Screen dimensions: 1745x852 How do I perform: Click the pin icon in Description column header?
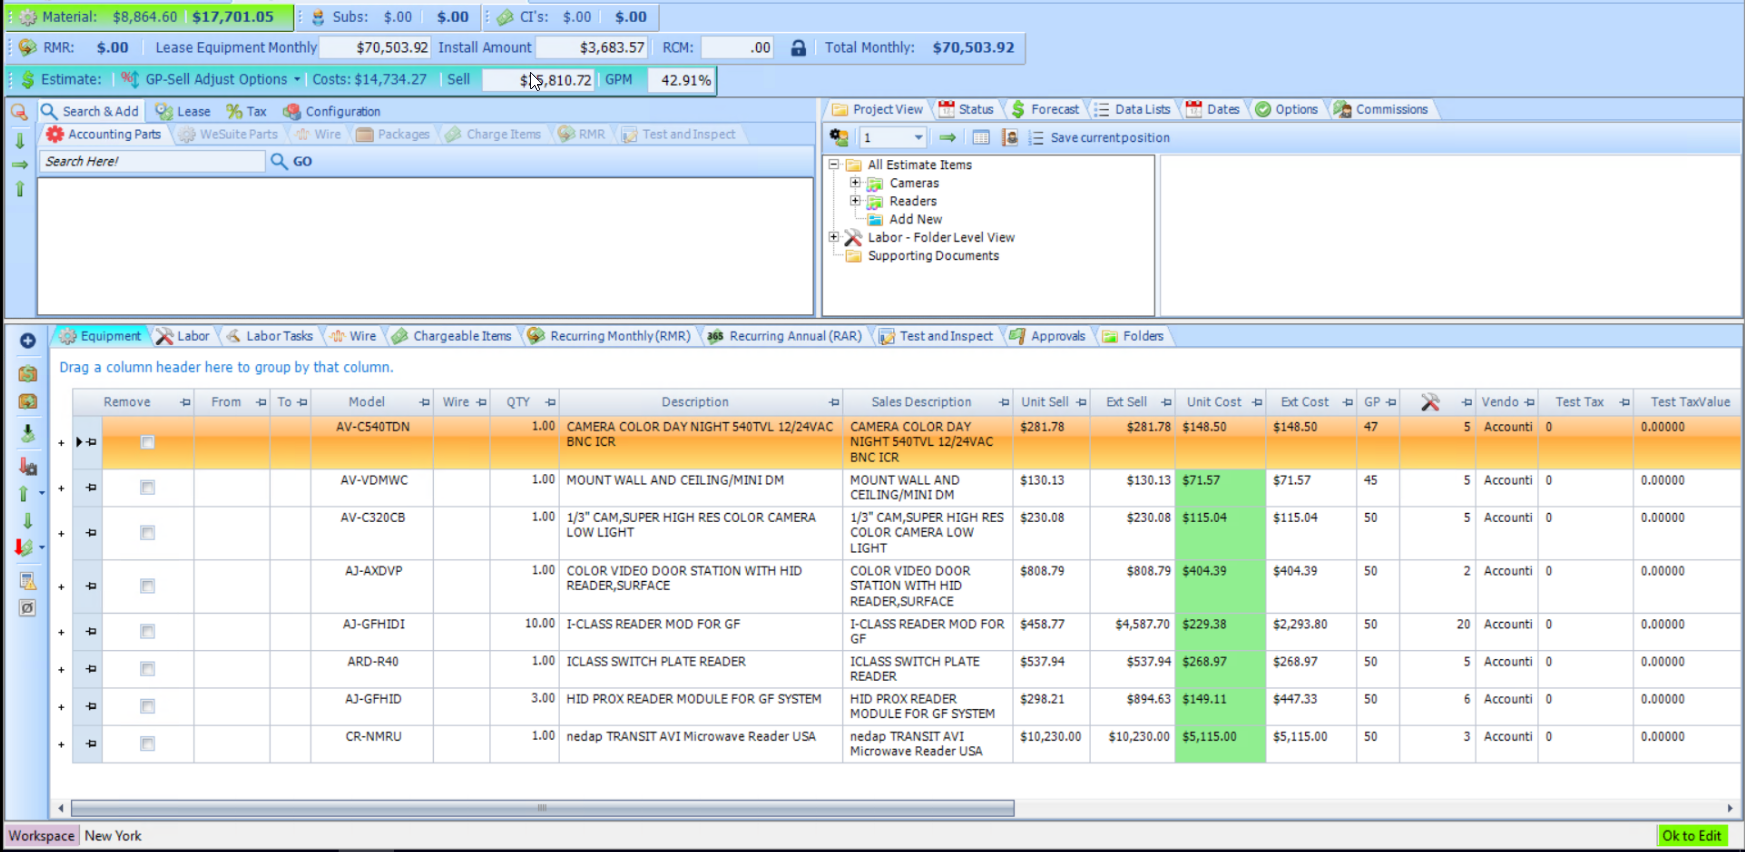click(x=834, y=402)
